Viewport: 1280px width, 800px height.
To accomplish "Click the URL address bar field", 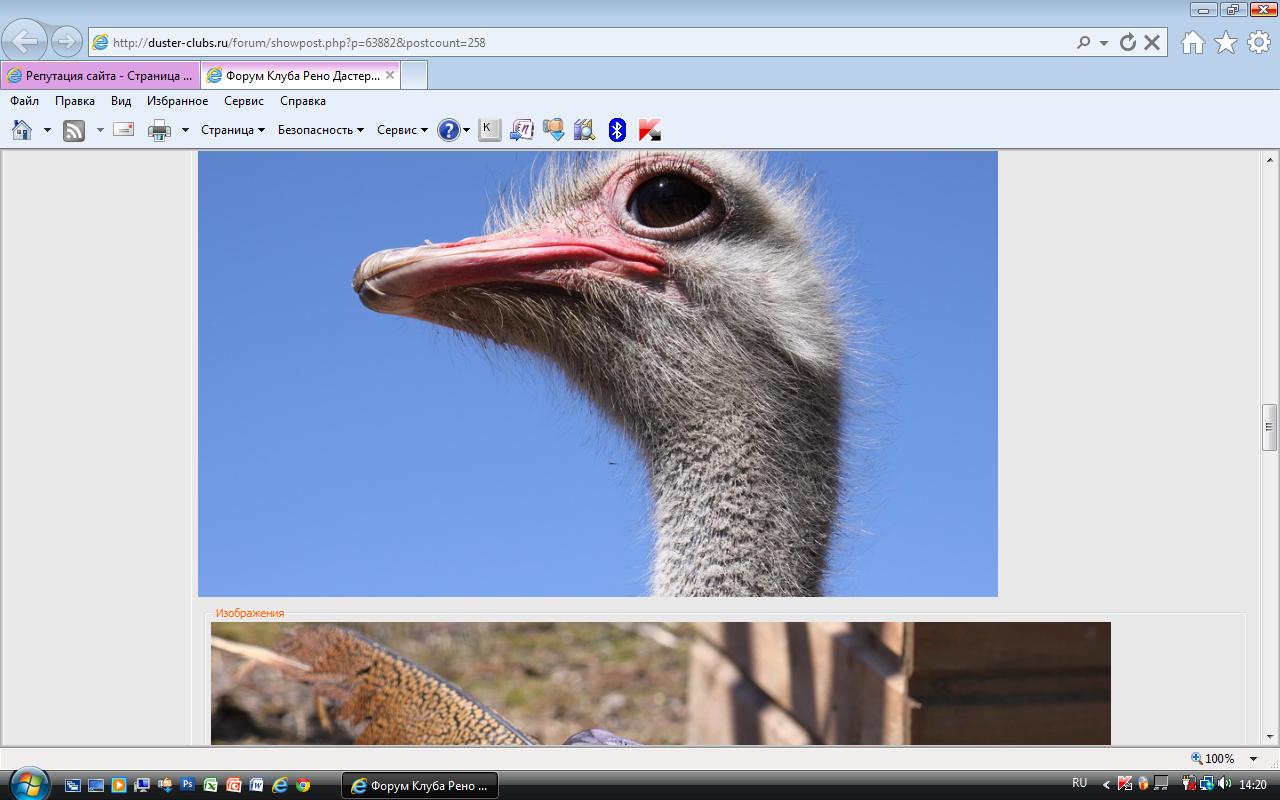I will pyautogui.click(x=580, y=43).
